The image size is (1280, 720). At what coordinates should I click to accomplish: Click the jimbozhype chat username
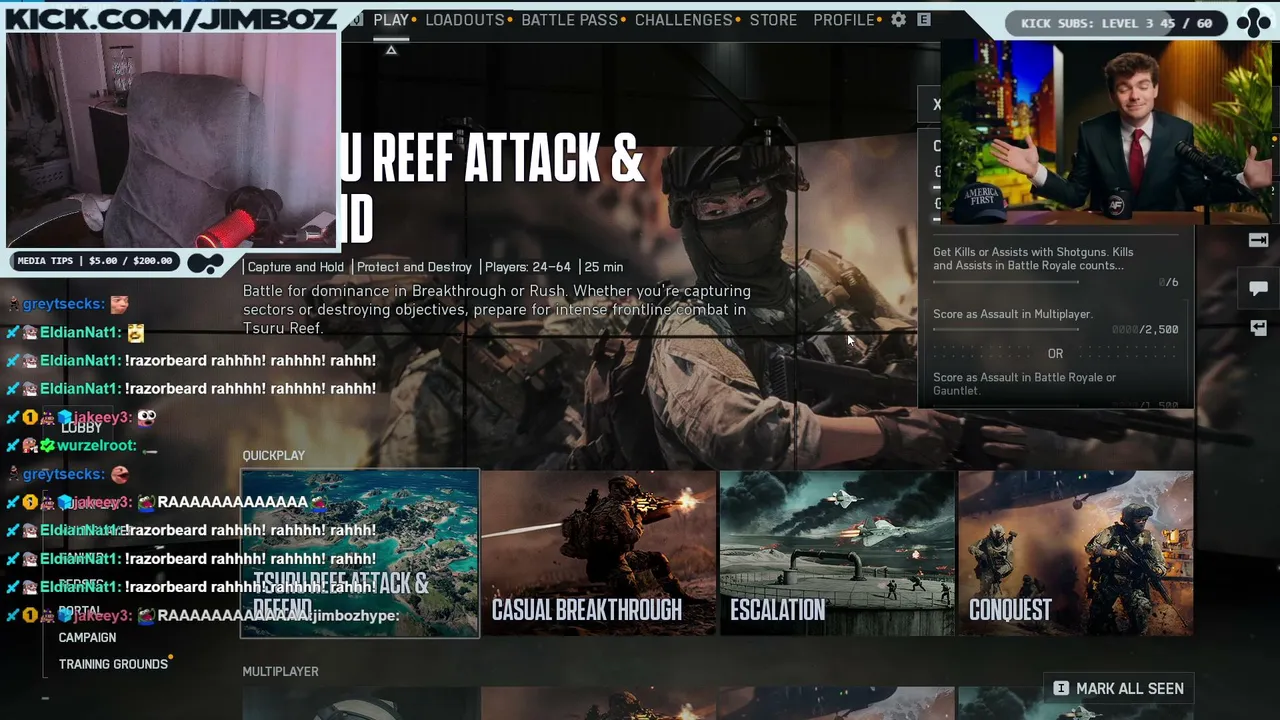[x=354, y=615]
